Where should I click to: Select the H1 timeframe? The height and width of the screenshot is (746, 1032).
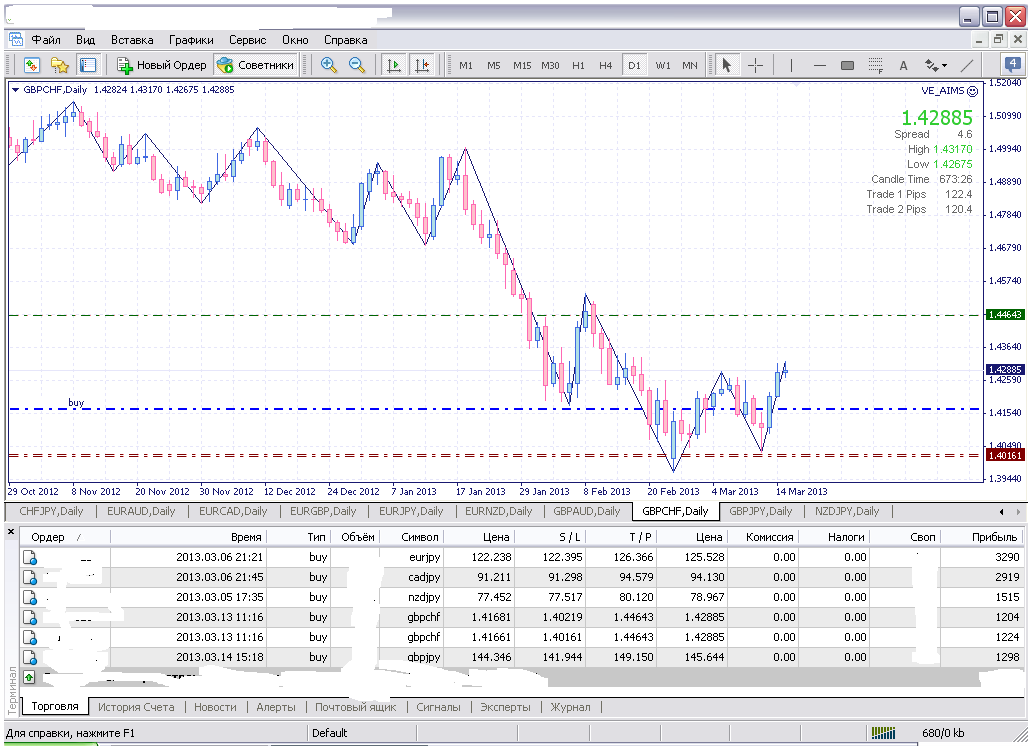(x=579, y=65)
